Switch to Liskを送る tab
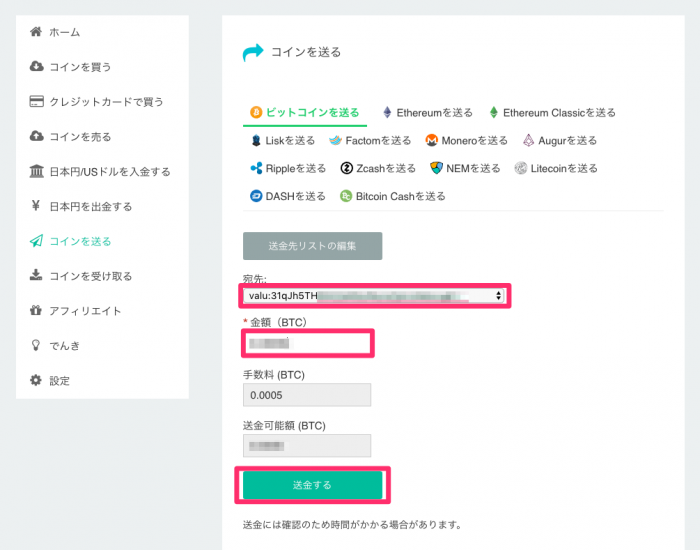 283,141
